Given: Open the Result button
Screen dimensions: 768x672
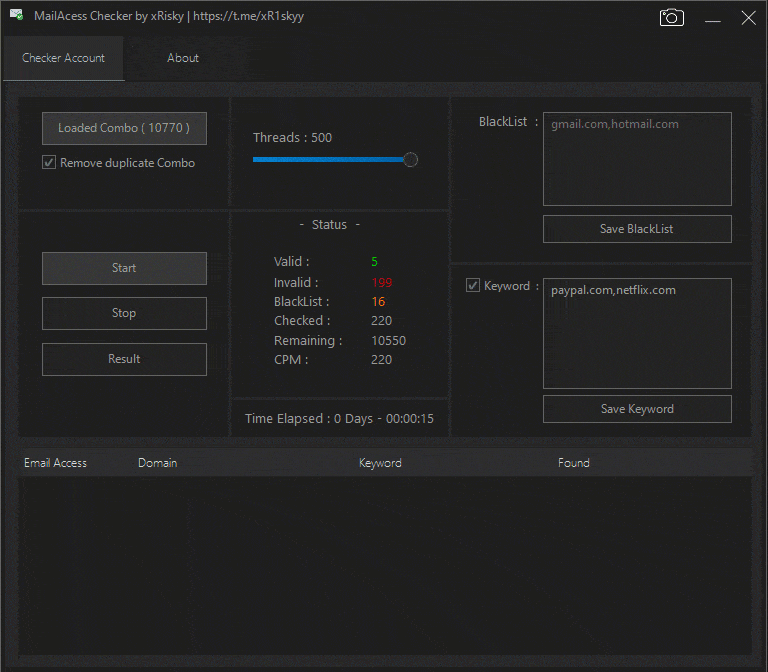Looking at the screenshot, I should coord(124,359).
